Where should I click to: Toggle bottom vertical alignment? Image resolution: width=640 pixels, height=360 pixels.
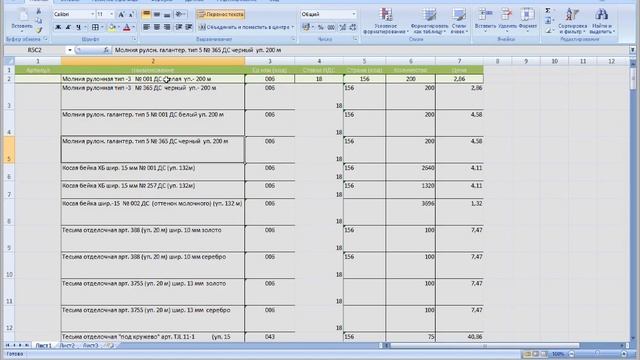167,15
